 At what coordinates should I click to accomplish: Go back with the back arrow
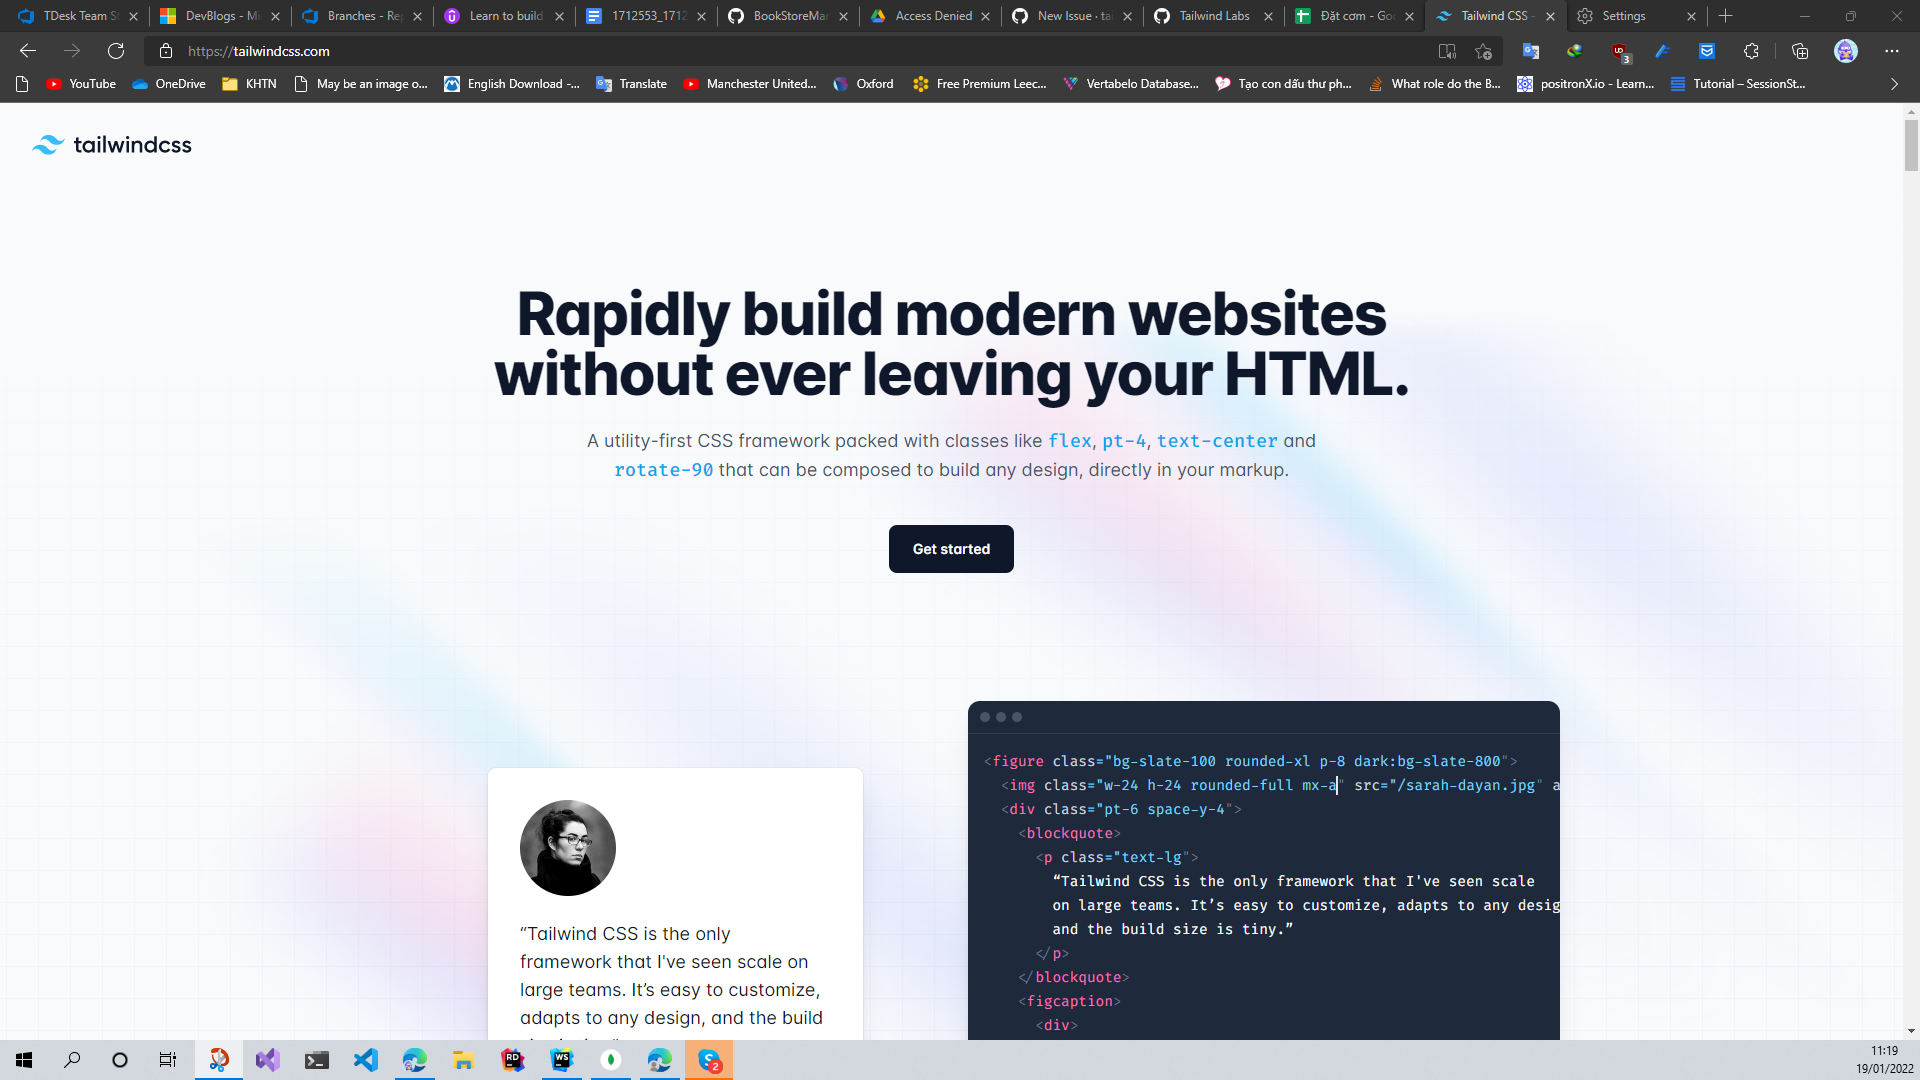28,51
